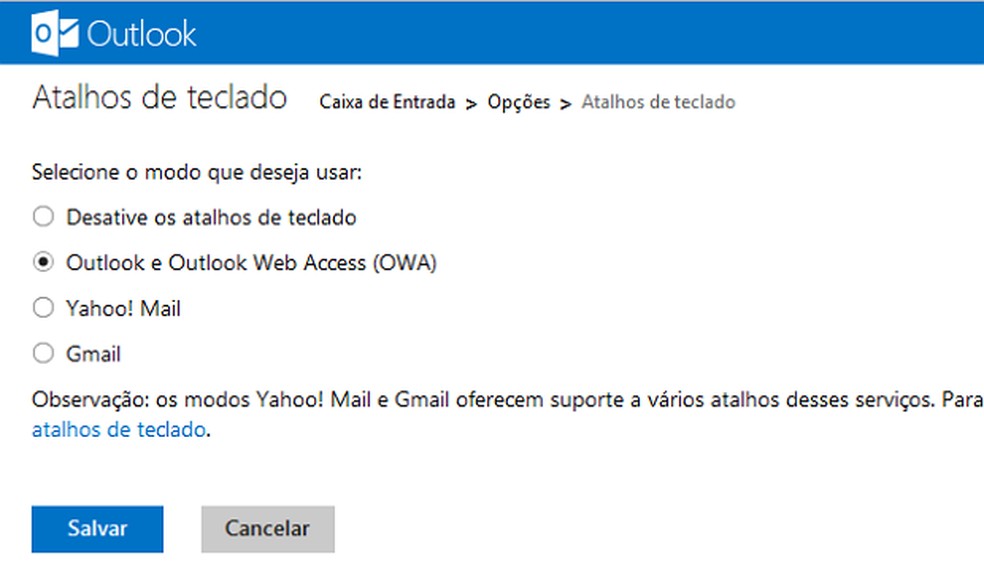
Task: Navigate to "Opções" via the breadcrumb trail
Action: pyautogui.click(x=518, y=101)
